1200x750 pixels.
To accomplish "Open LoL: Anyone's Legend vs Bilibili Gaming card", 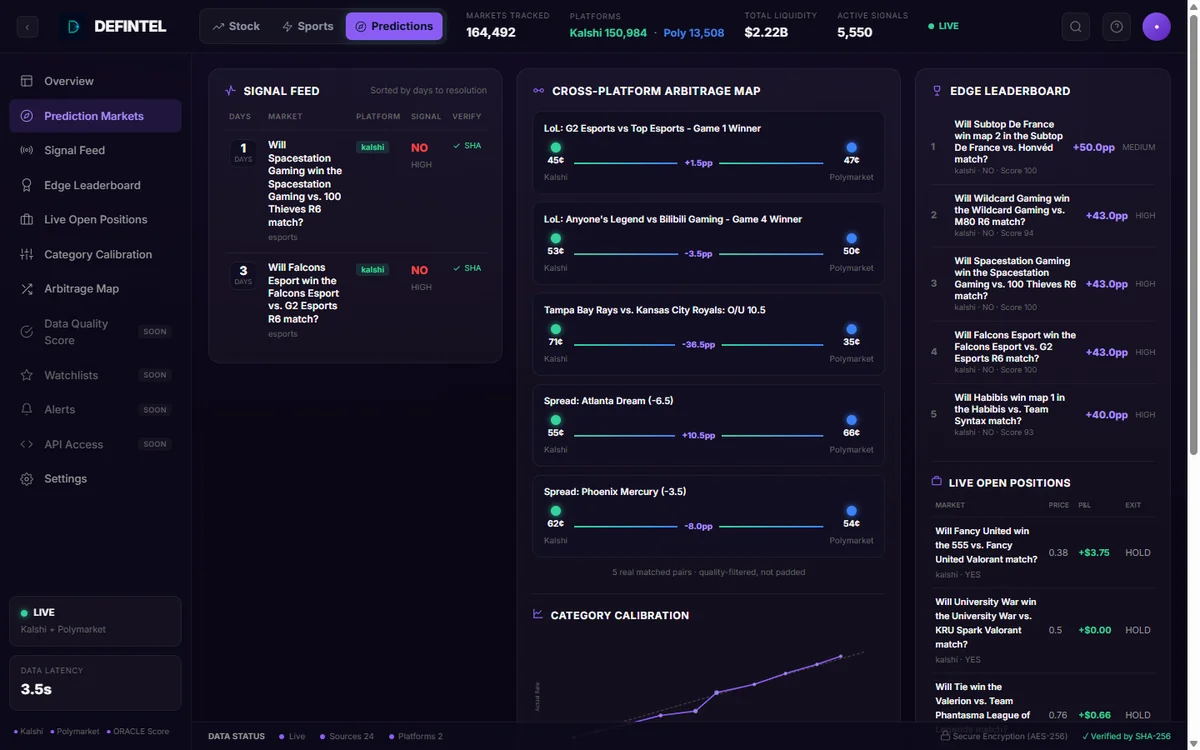I will pos(708,243).
